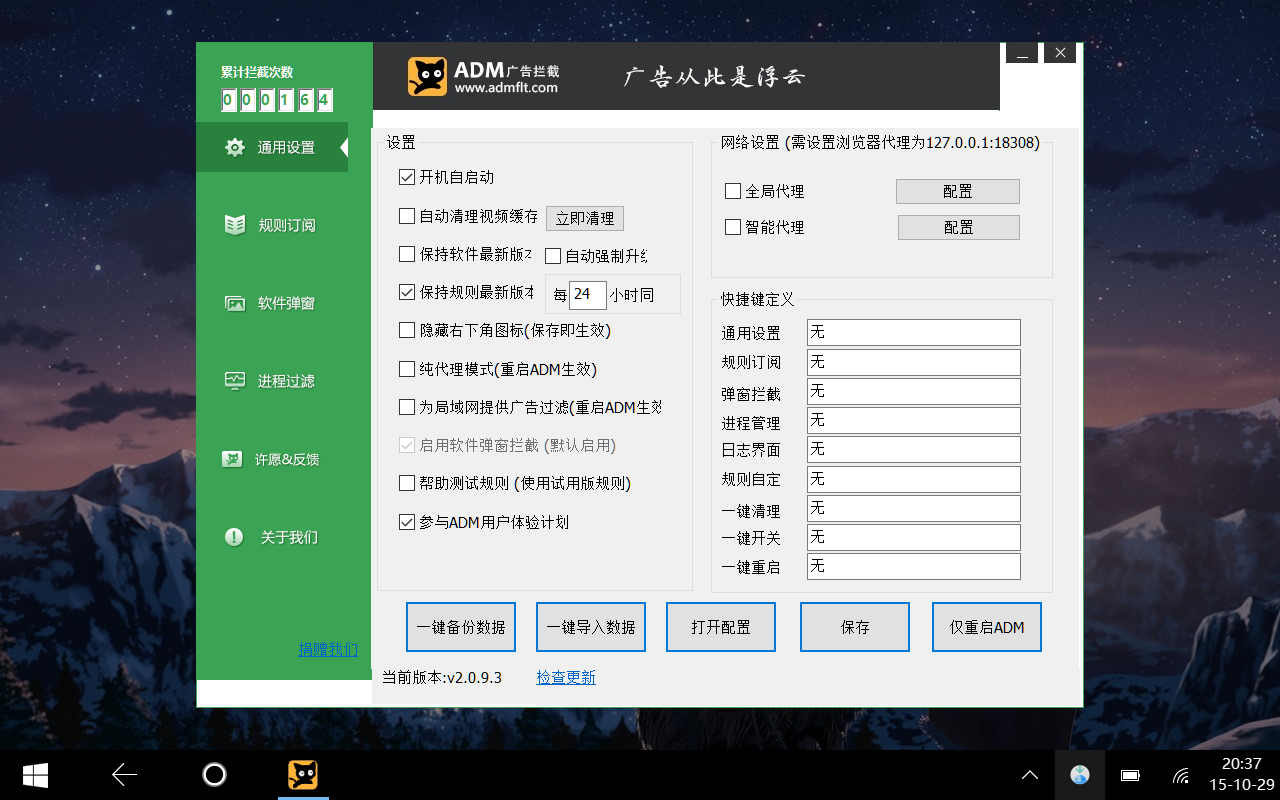
Task: Enable 保持软件最新版 checkbox
Action: point(407,254)
